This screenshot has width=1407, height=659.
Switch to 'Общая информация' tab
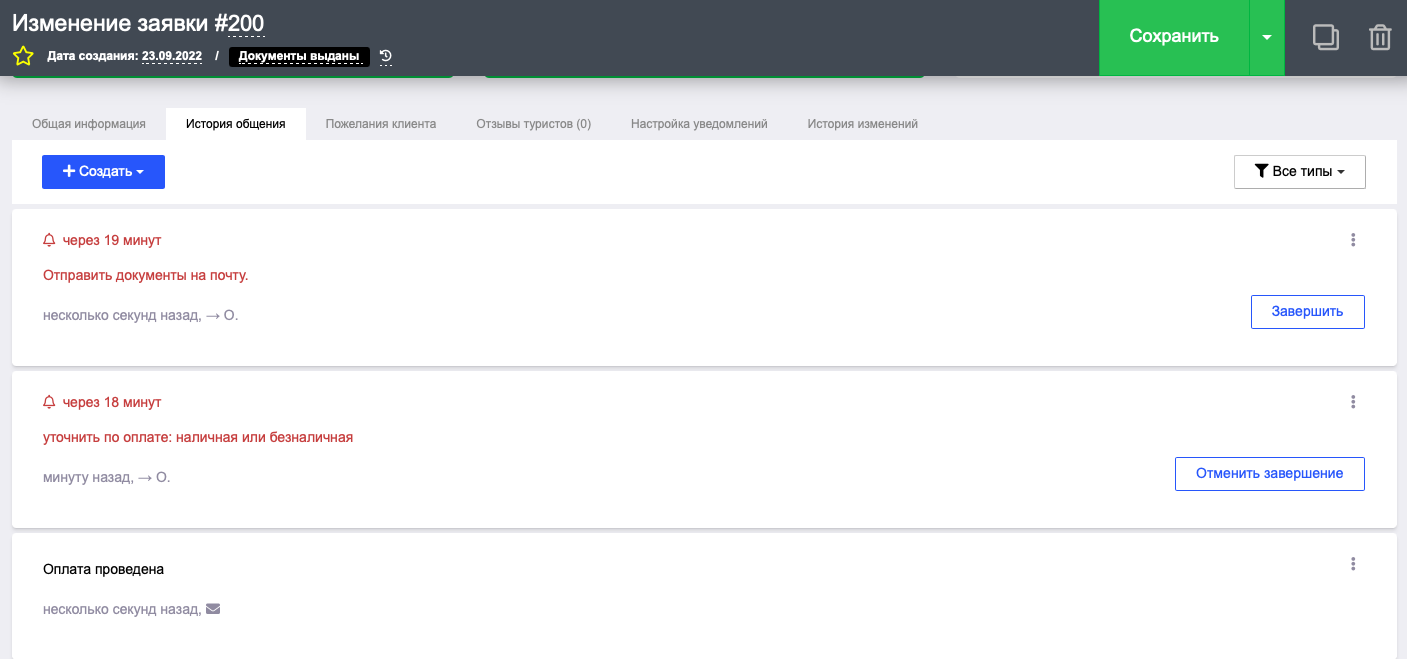pyautogui.click(x=89, y=124)
